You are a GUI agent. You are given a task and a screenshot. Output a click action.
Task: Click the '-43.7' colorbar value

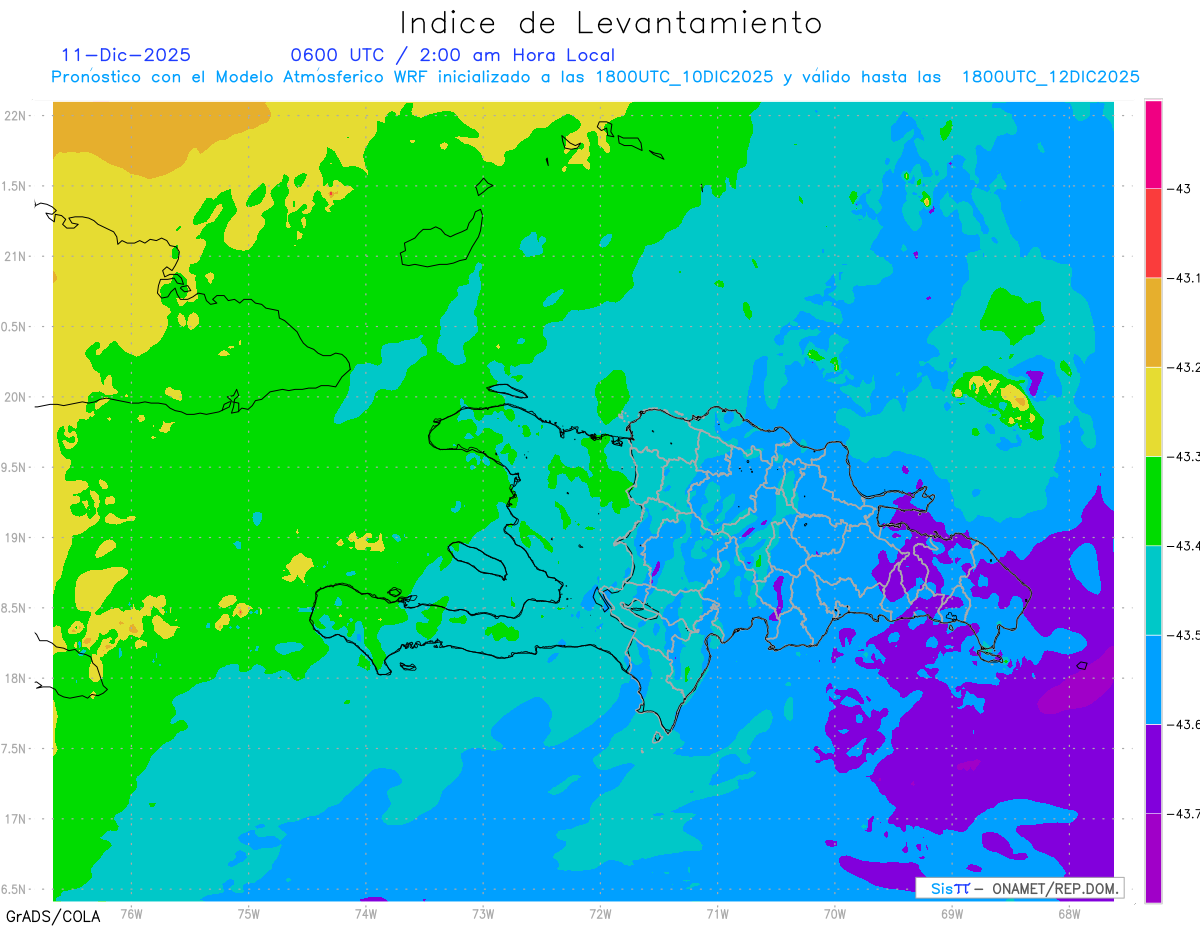click(x=1183, y=813)
